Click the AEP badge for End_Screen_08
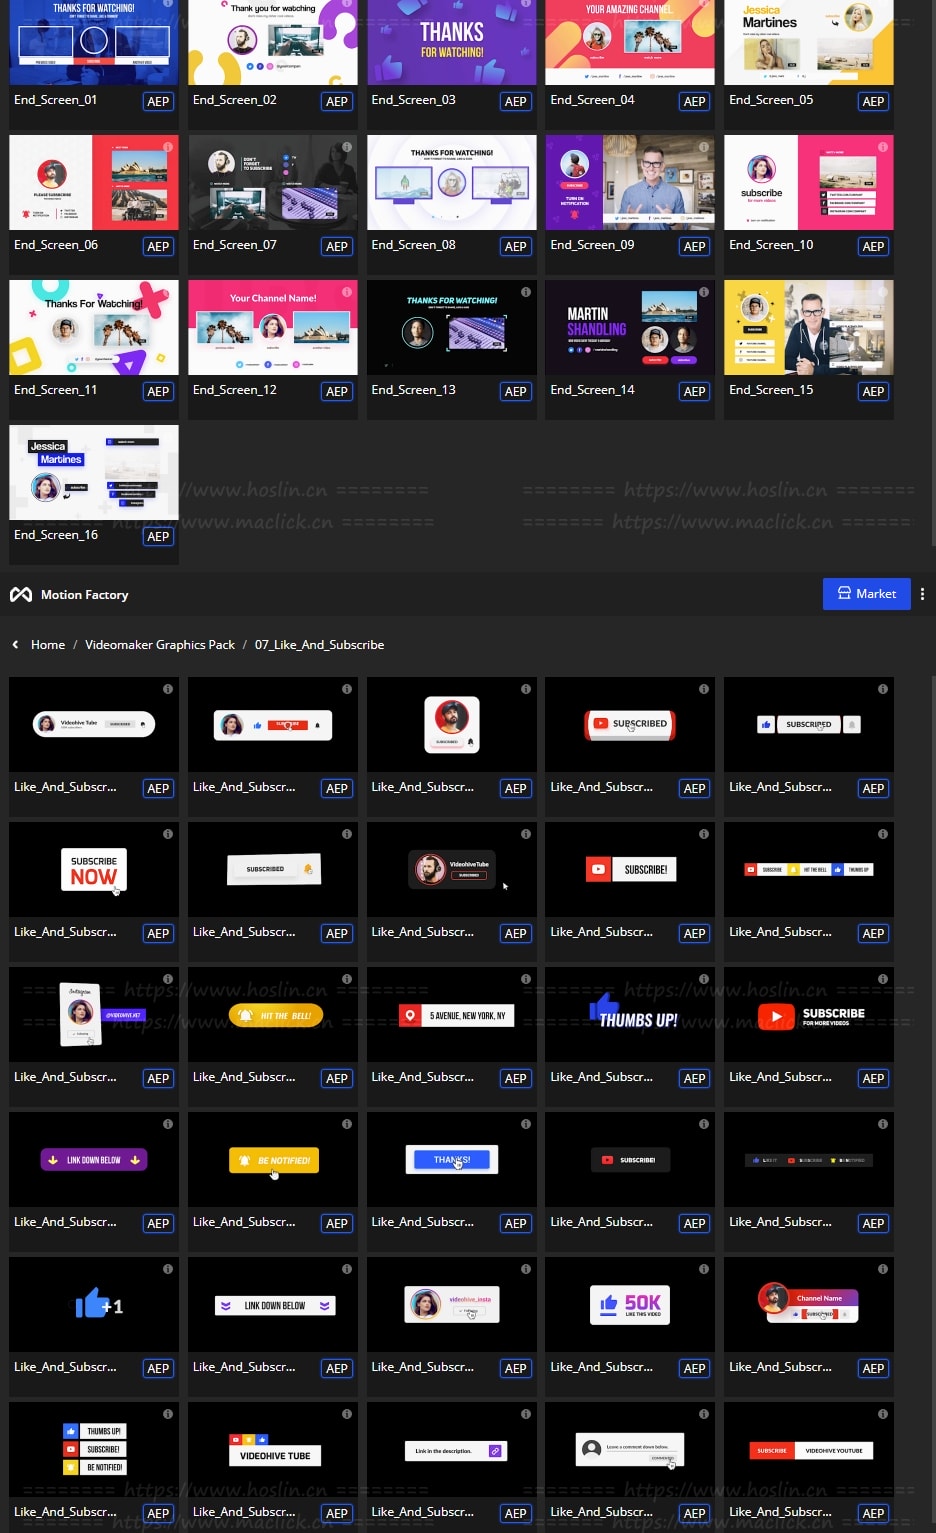936x1533 pixels. tap(516, 246)
